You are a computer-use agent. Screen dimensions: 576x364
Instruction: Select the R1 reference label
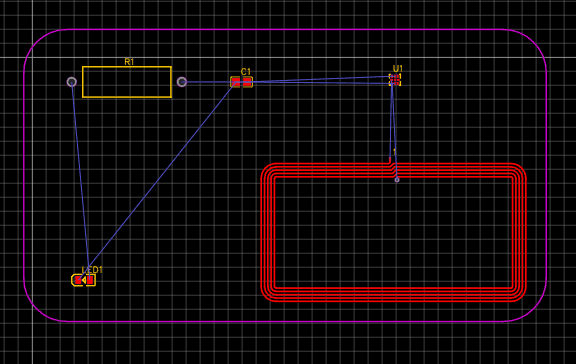click(x=129, y=62)
